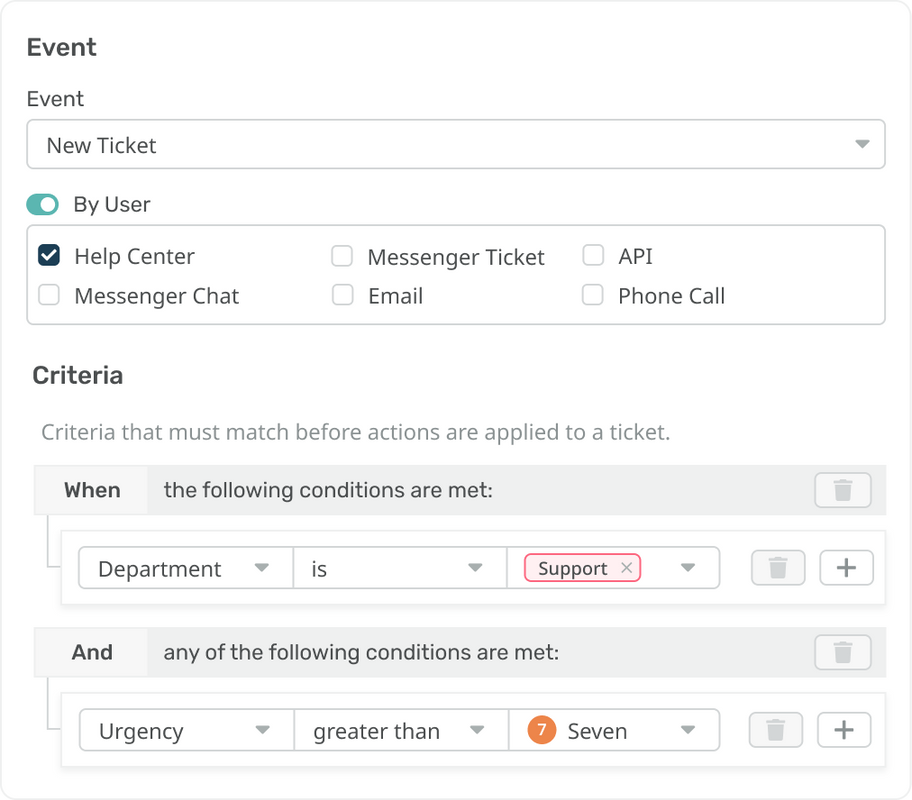
Task: Delete the entire "When" conditions group
Action: 842,490
